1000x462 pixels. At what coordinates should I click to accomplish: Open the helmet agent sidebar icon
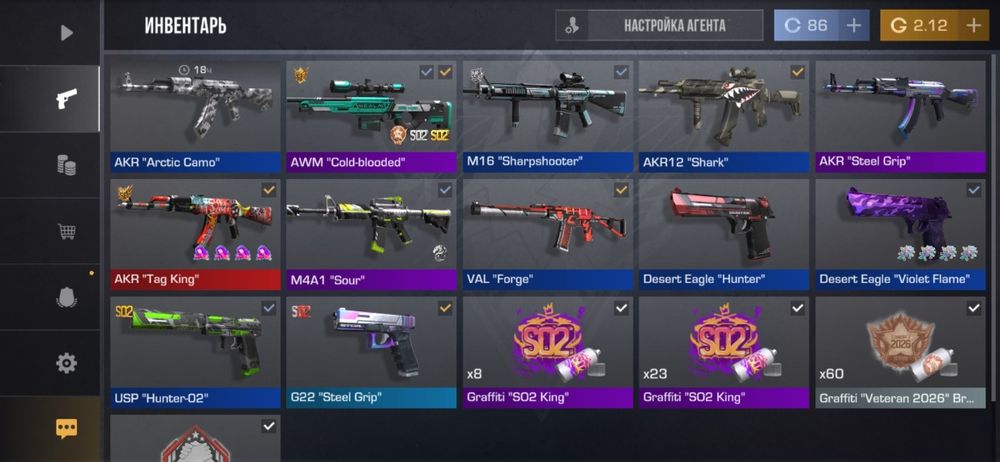click(66, 297)
